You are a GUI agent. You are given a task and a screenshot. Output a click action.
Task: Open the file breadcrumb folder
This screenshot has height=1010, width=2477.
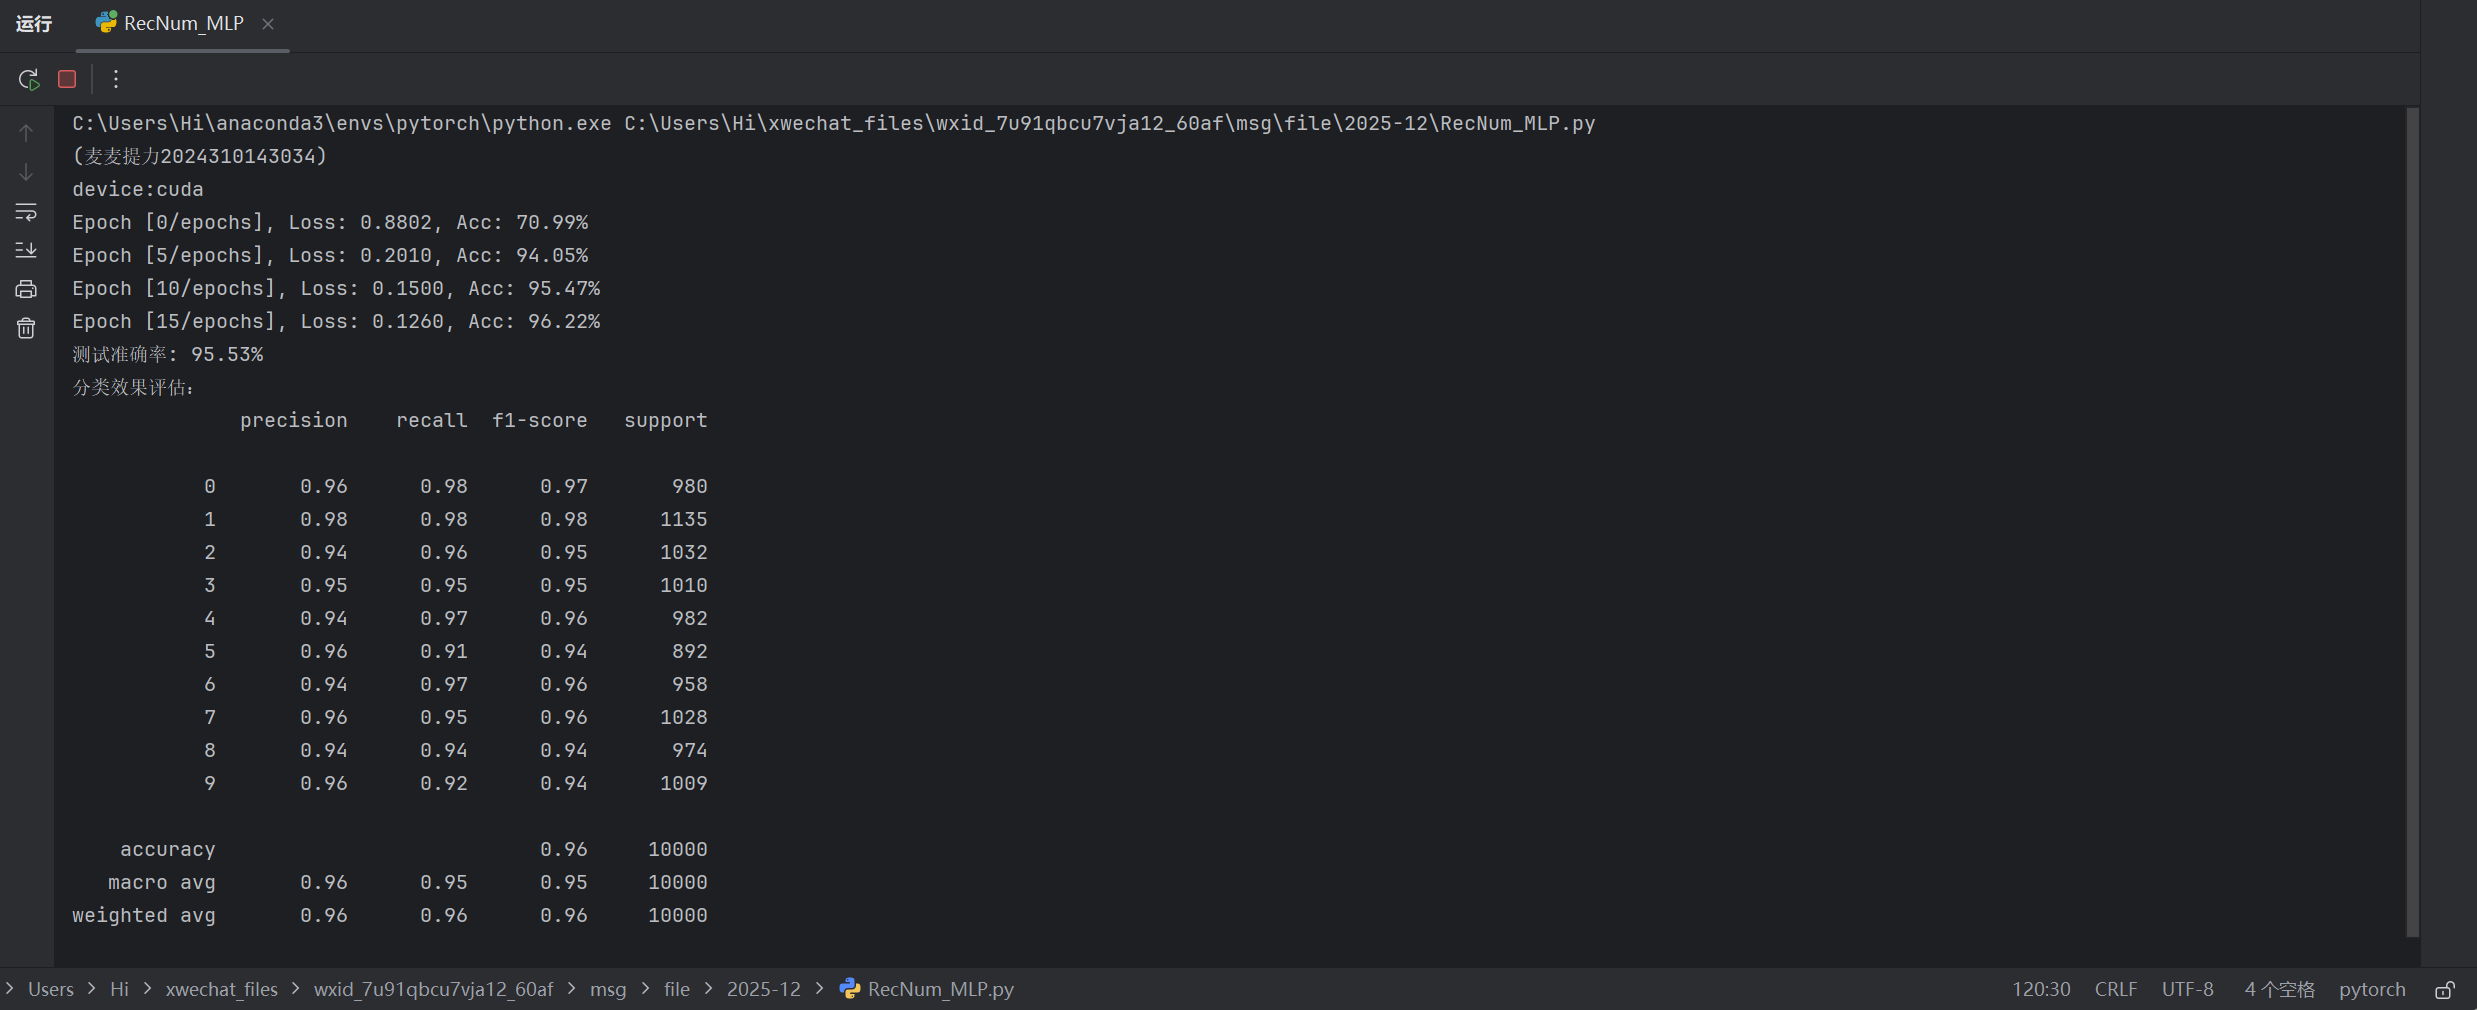(677, 989)
